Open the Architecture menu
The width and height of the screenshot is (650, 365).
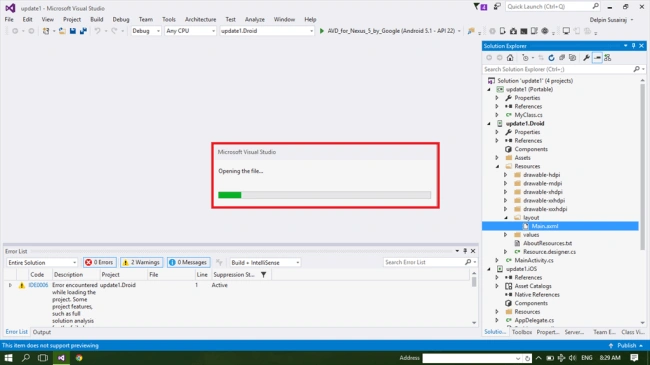click(x=201, y=19)
